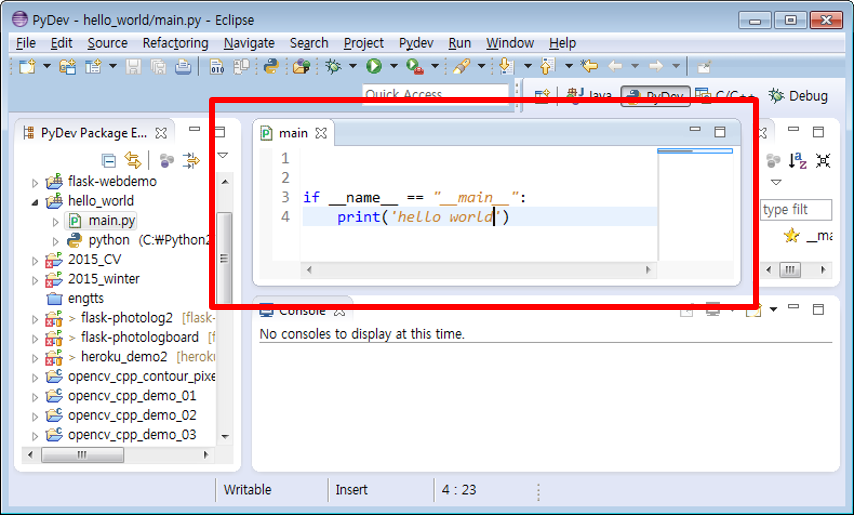Click the Print icon in toolbar
Viewport: 854px width, 515px height.
tap(183, 67)
